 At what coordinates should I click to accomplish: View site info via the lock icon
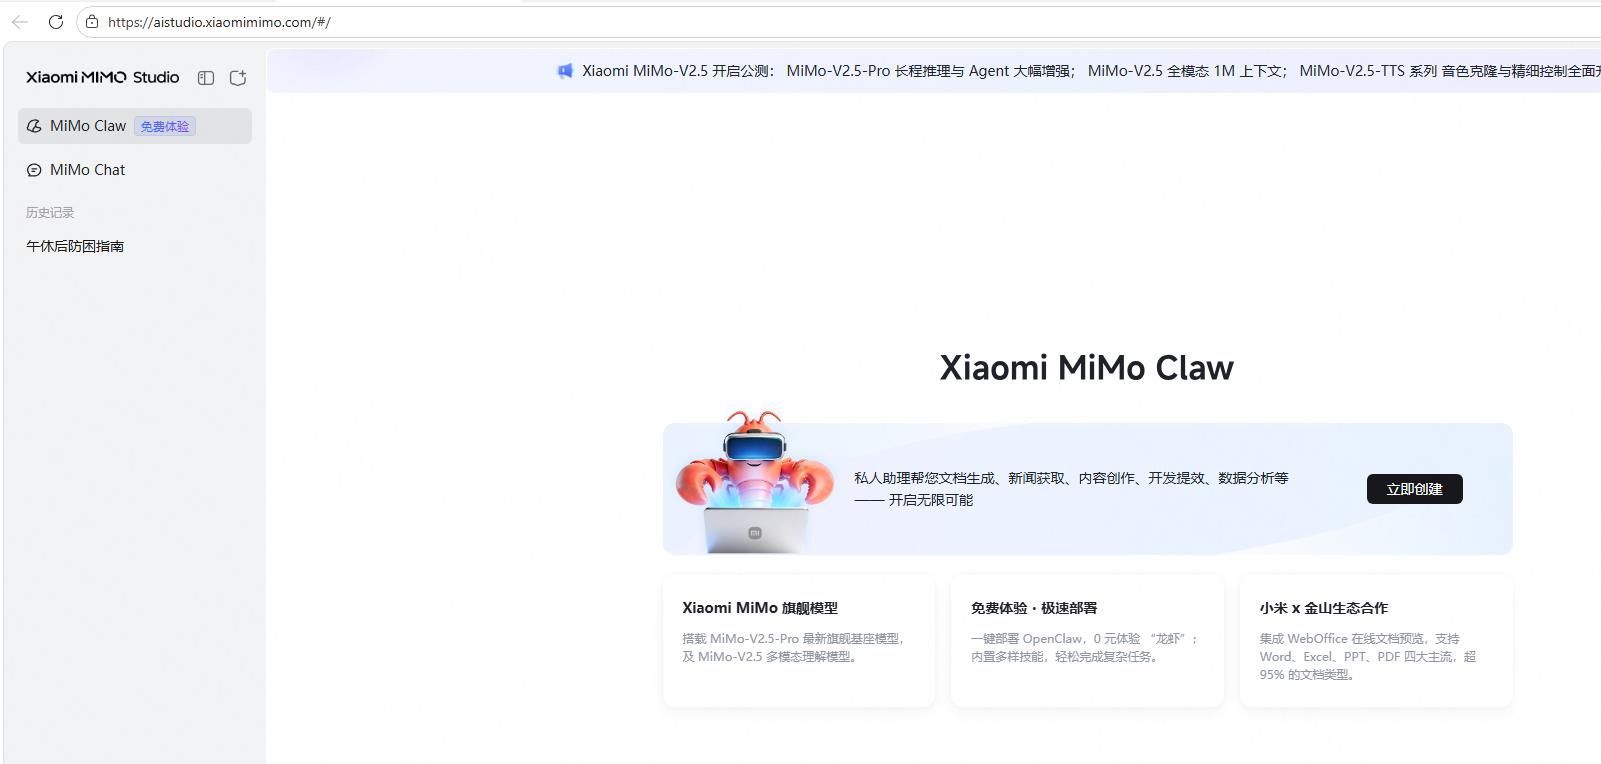point(92,22)
